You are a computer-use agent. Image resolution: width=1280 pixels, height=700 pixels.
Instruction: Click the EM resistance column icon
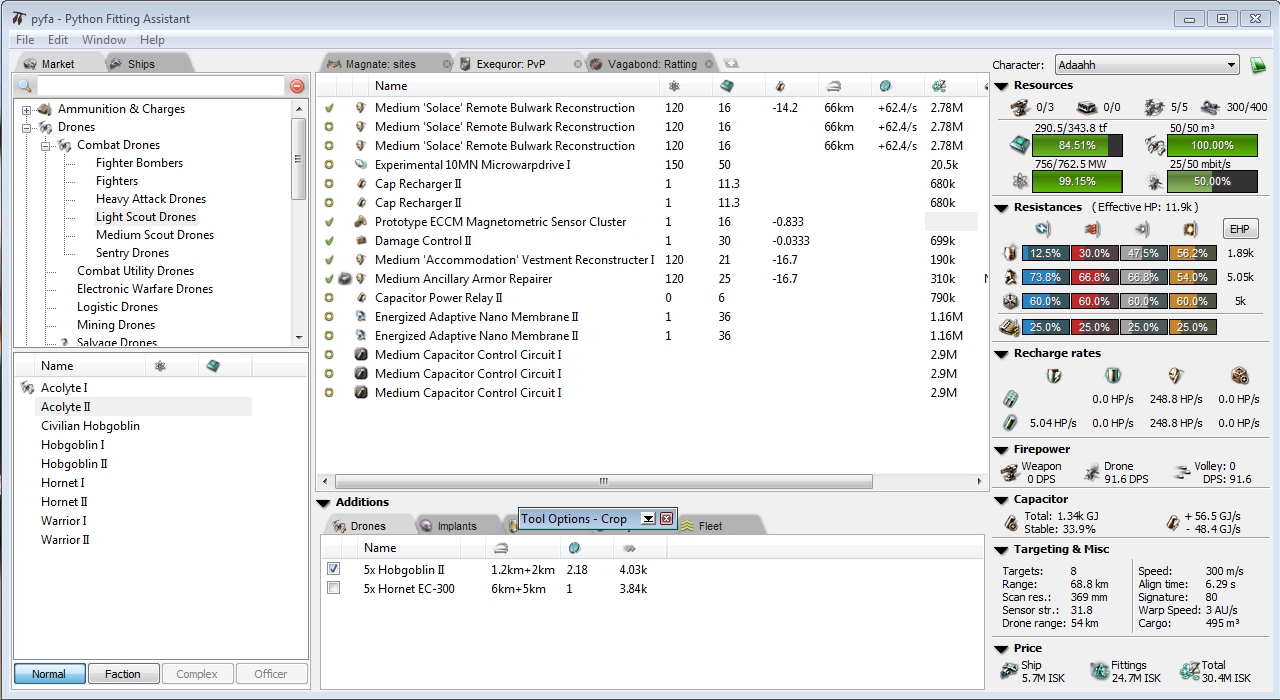(x=1042, y=229)
